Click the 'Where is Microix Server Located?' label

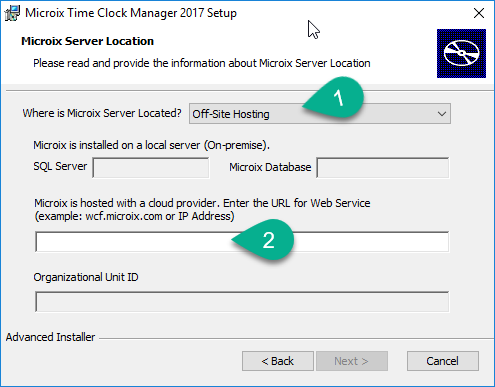pos(102,113)
